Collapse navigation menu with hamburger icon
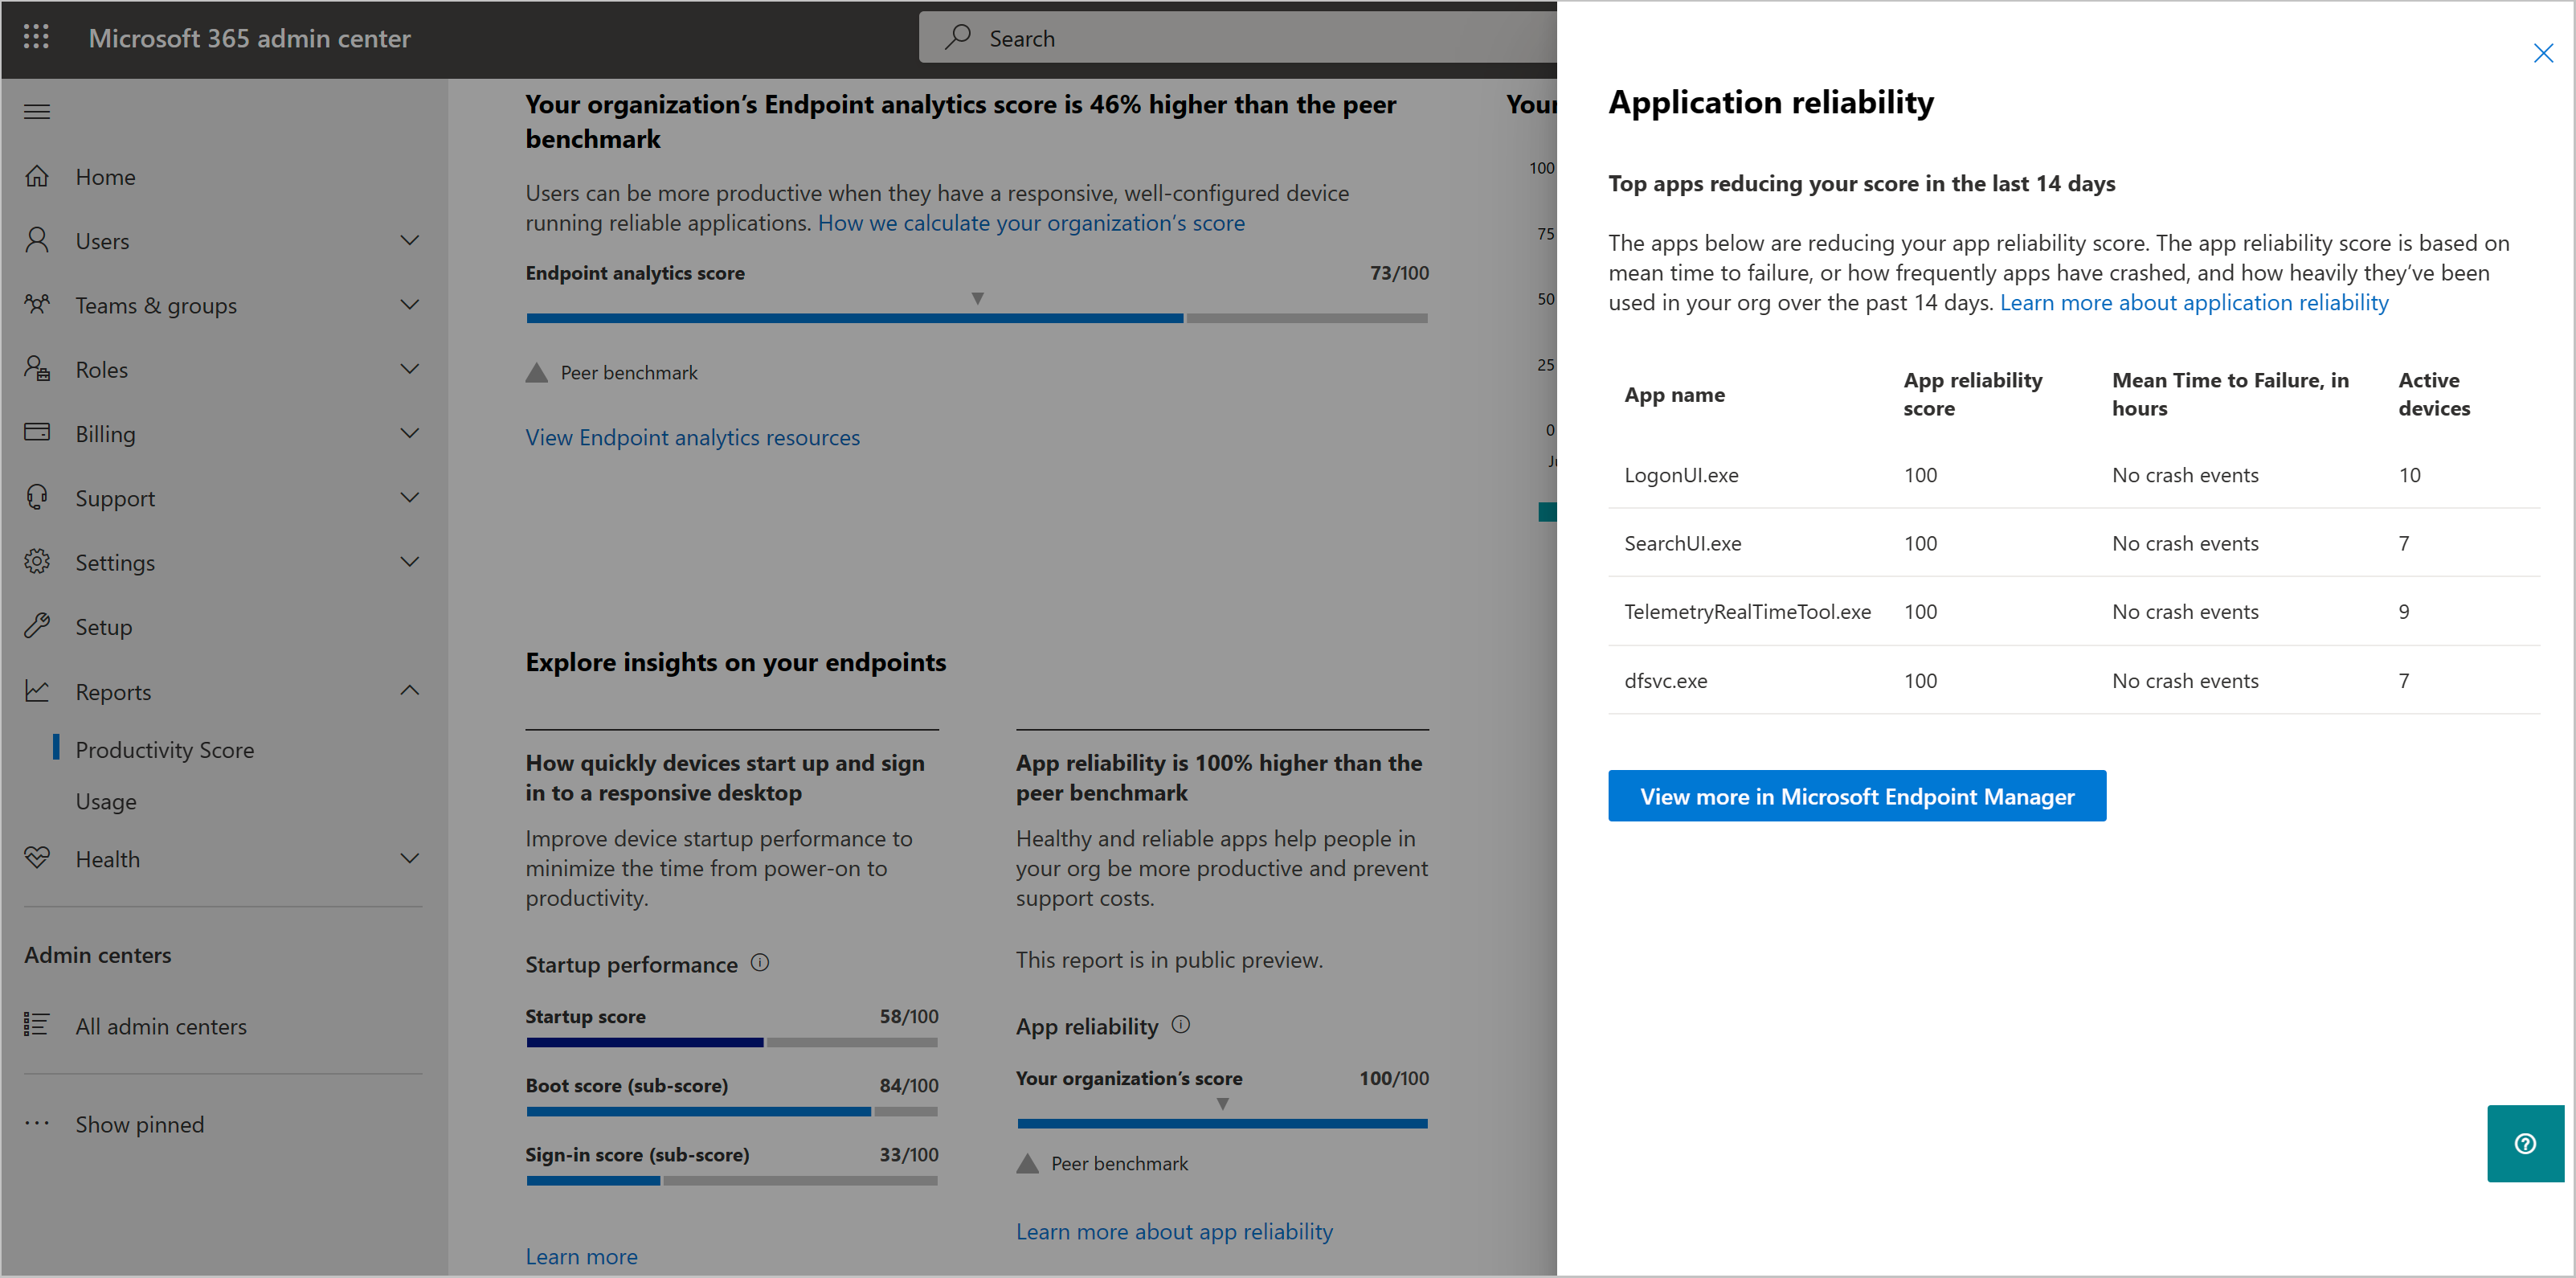Screen dimensions: 2576x1278 point(37,111)
